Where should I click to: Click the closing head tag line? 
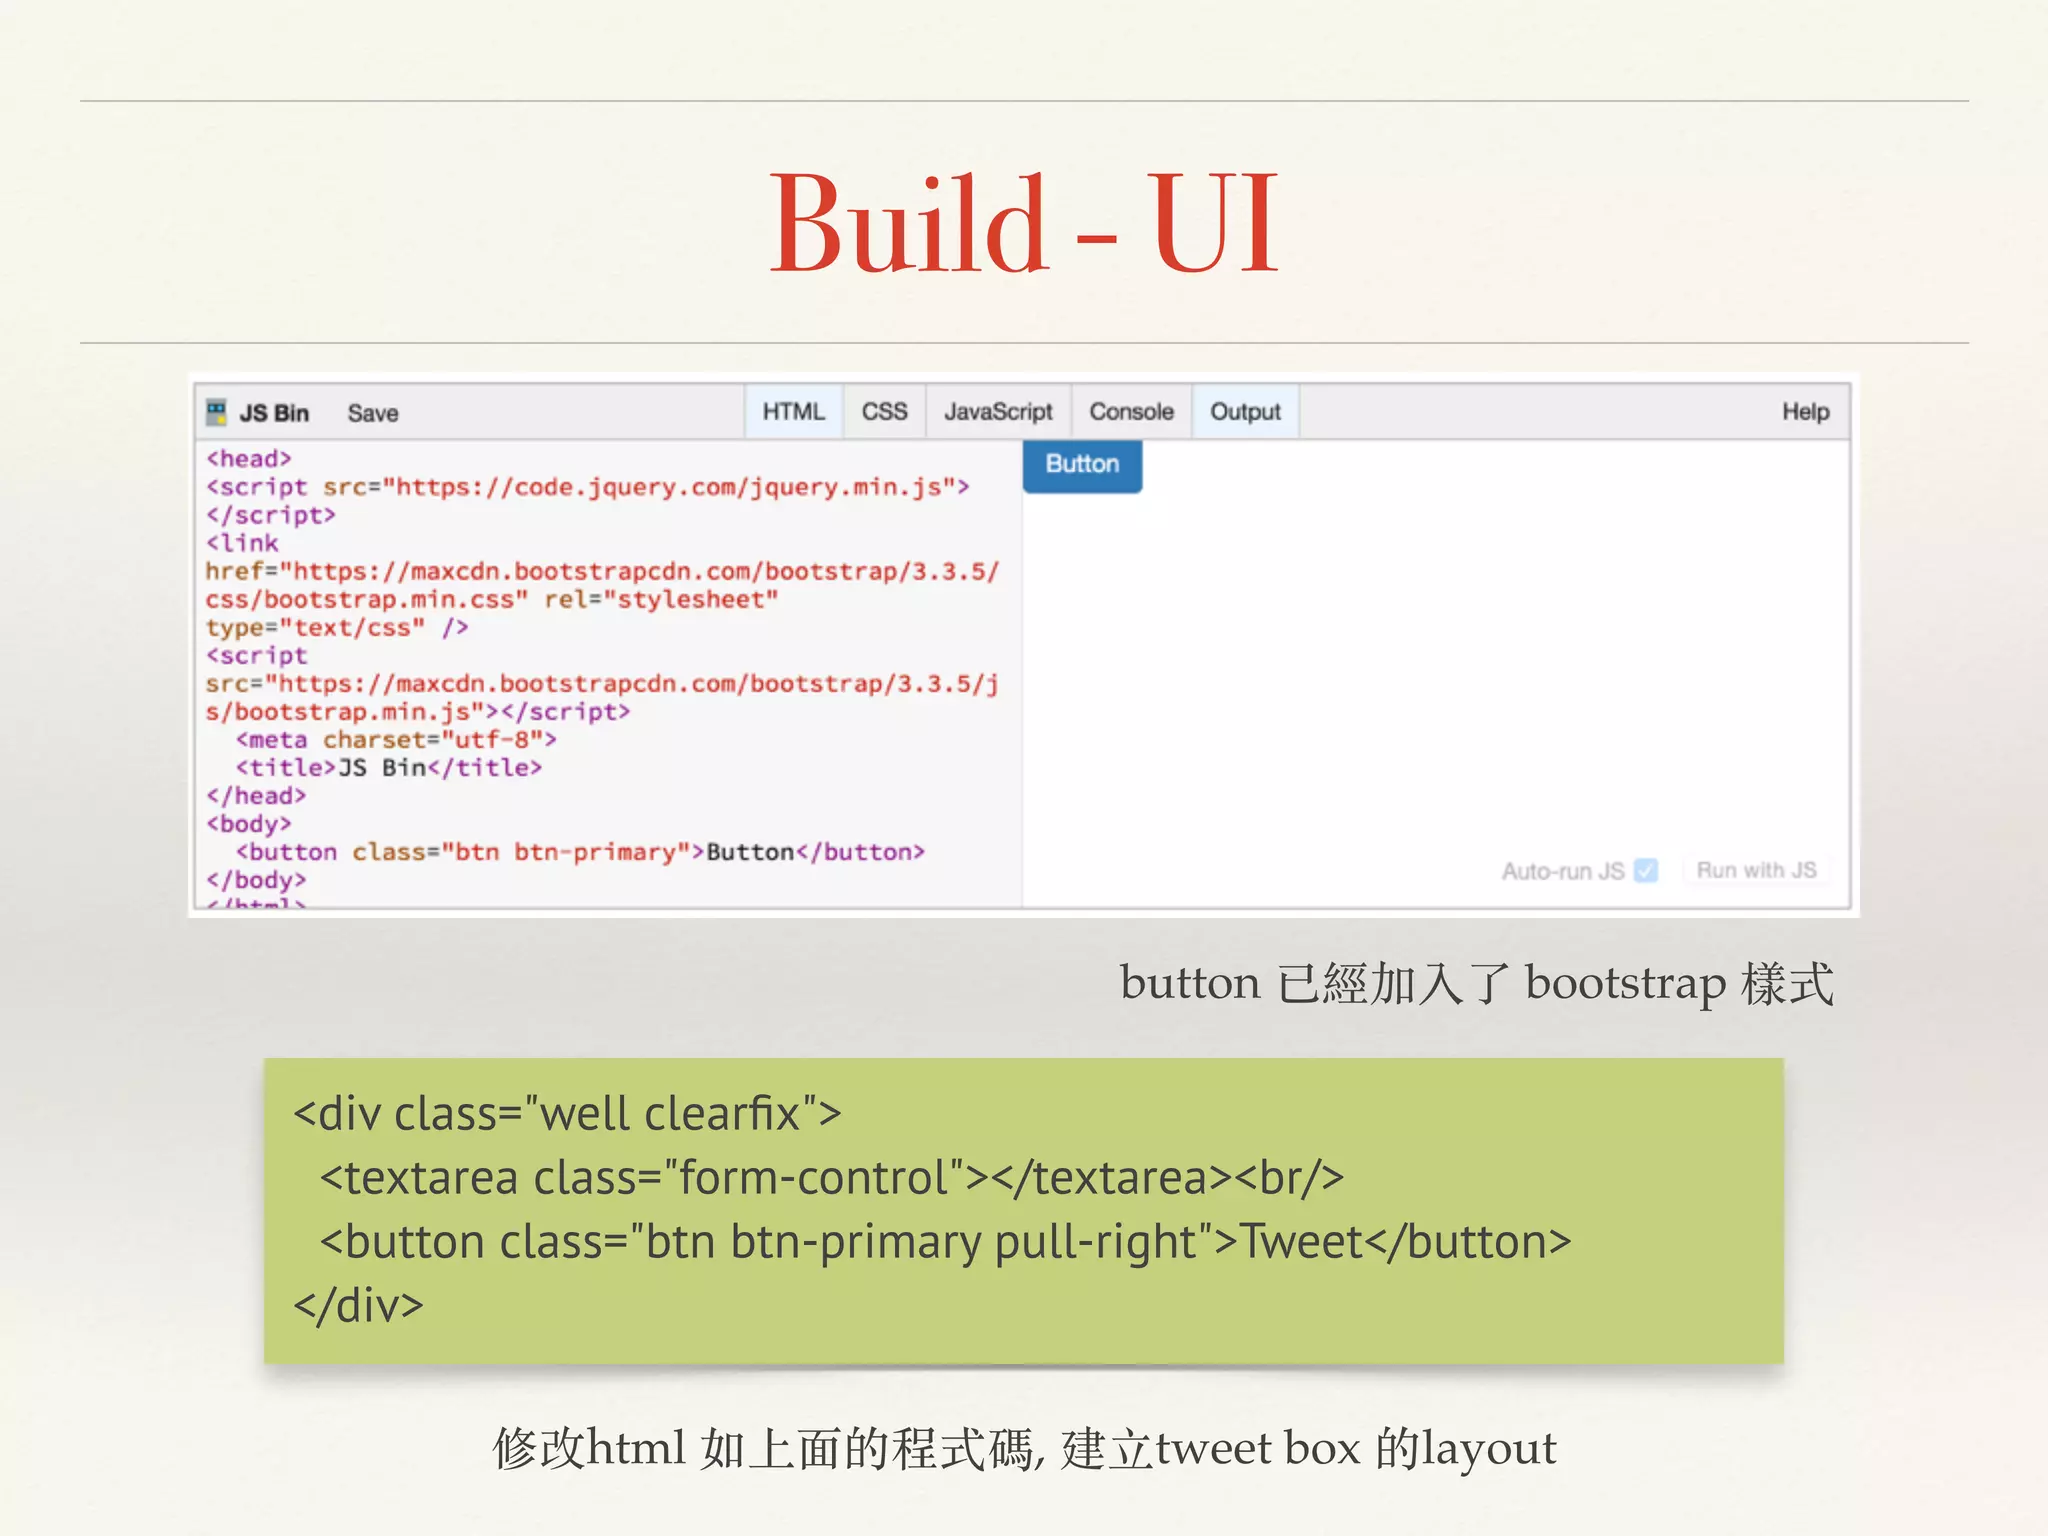coord(256,796)
